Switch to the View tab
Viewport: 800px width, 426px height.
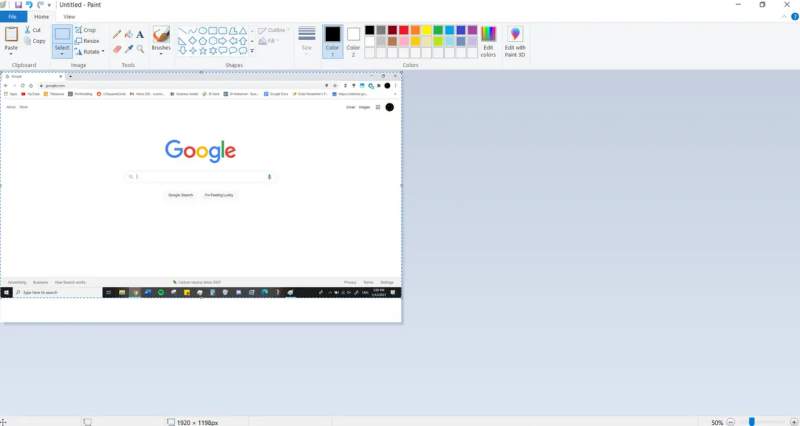69,17
